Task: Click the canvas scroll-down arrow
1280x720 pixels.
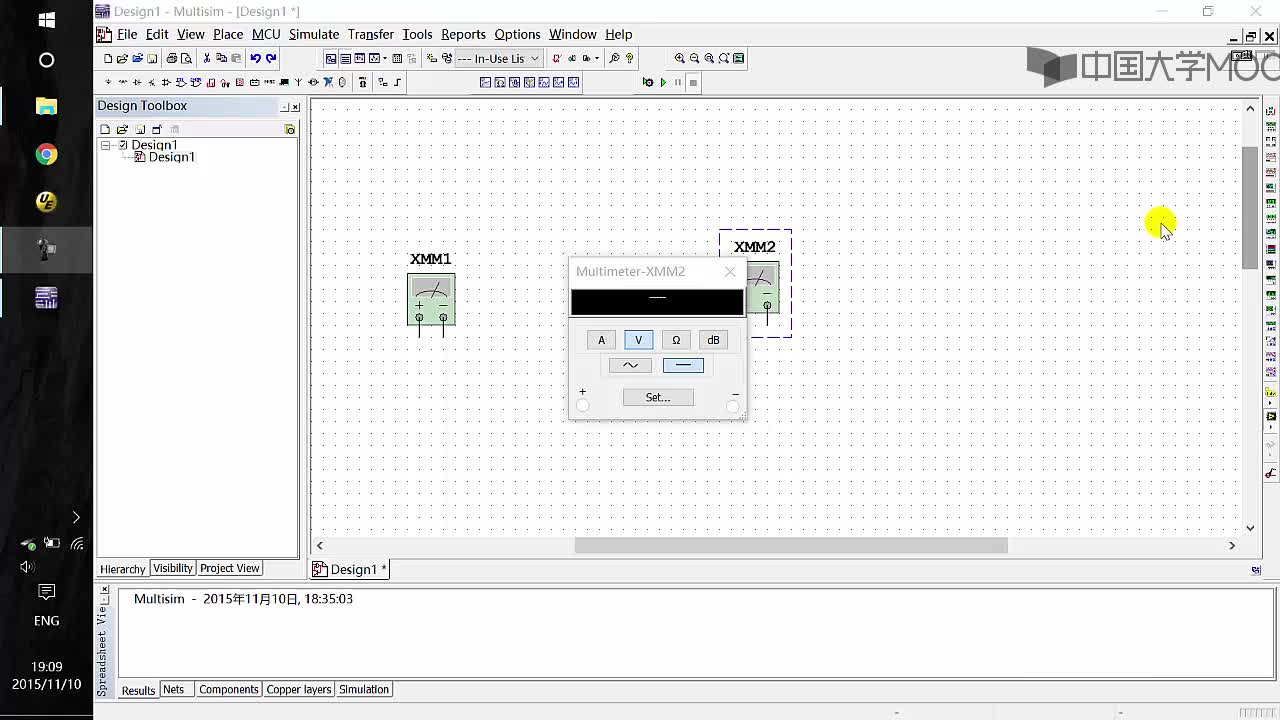Action: (x=1250, y=528)
